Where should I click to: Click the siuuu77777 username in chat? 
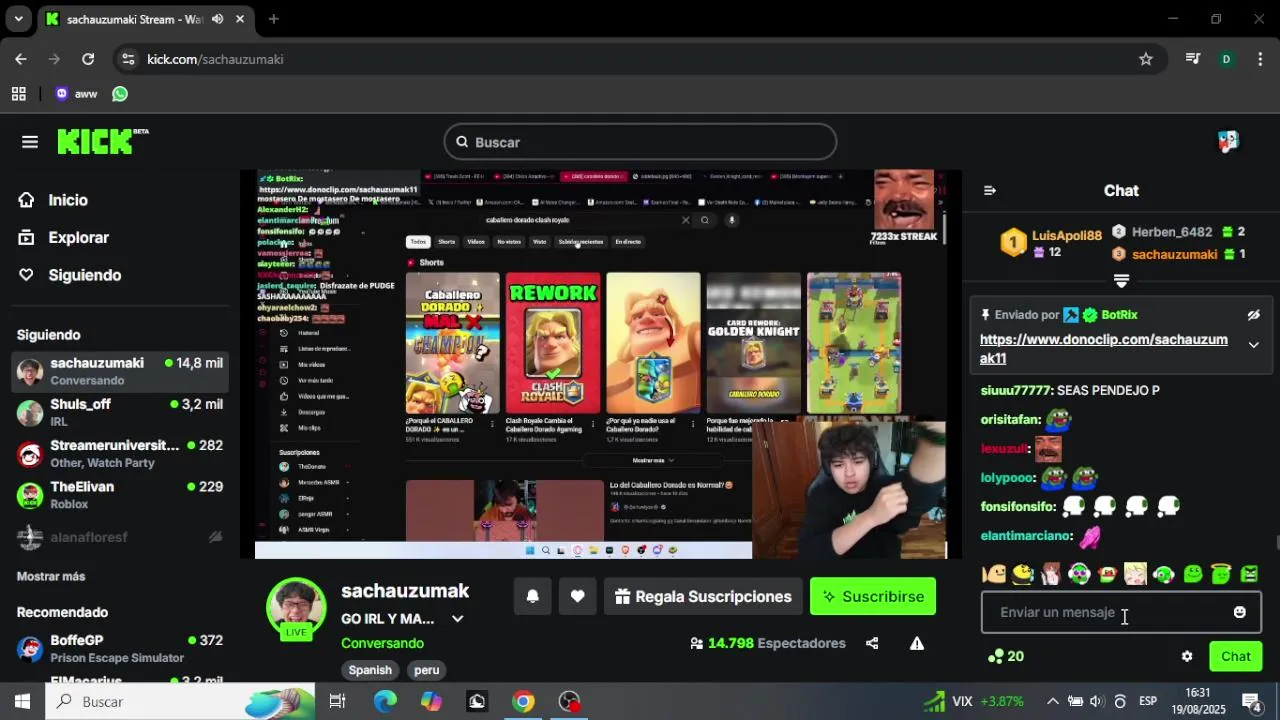click(1016, 391)
